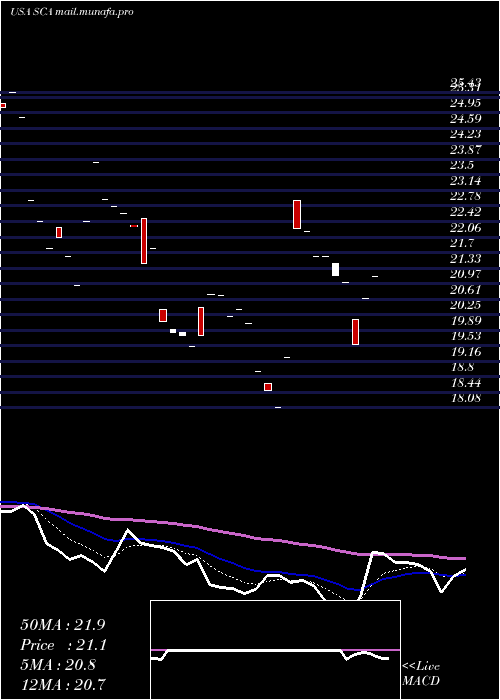Click the 20.61 price axis label
This screenshot has width=500, height=700.
tap(465, 290)
